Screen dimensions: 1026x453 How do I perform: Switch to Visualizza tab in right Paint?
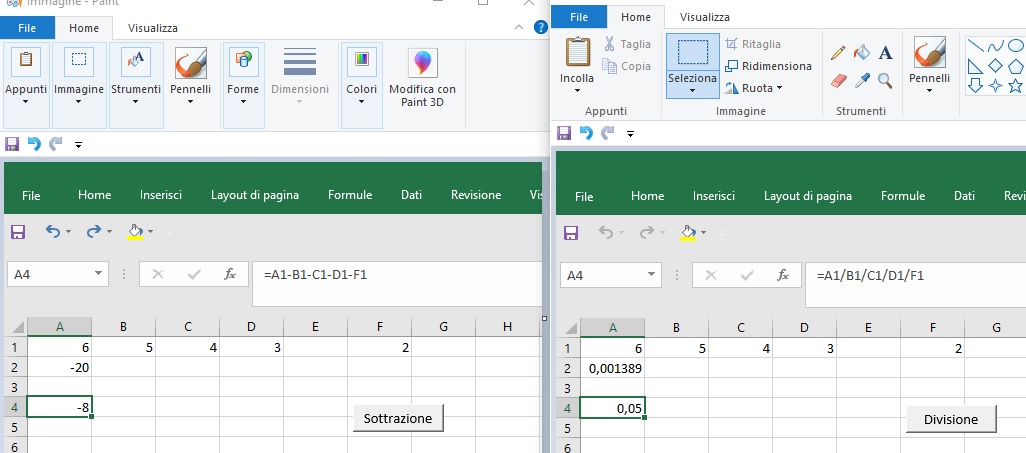point(705,17)
